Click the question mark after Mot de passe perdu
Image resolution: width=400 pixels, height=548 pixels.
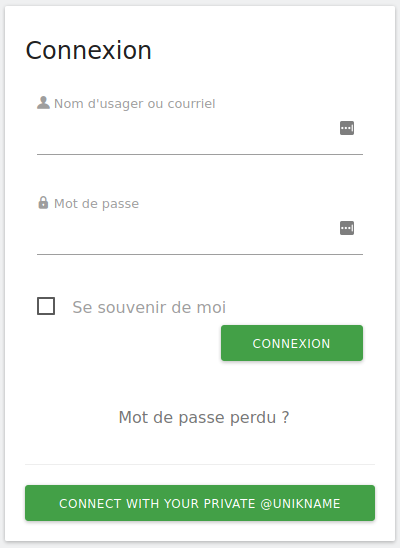(x=286, y=417)
